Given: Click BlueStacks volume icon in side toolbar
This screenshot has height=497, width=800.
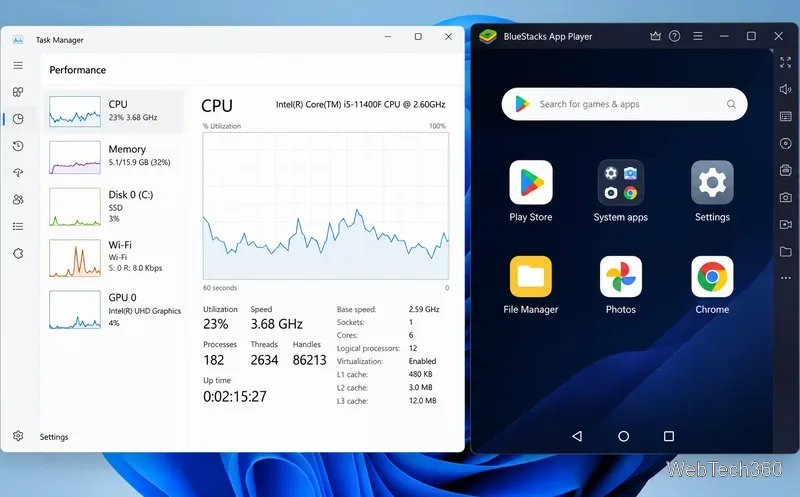Looking at the screenshot, I should coord(786,89).
